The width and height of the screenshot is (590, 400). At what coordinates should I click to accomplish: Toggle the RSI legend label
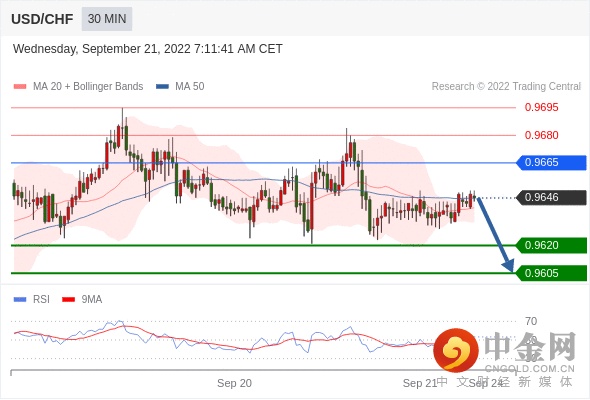click(x=41, y=300)
